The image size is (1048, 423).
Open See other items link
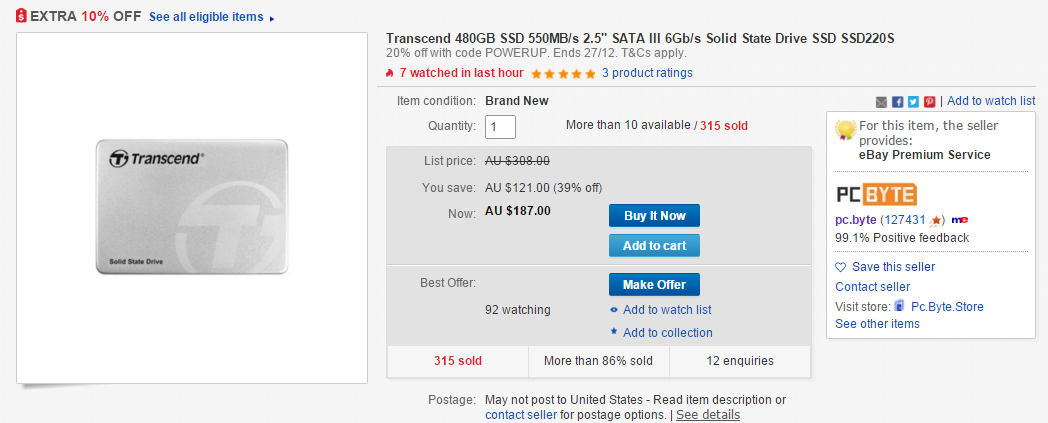877,323
